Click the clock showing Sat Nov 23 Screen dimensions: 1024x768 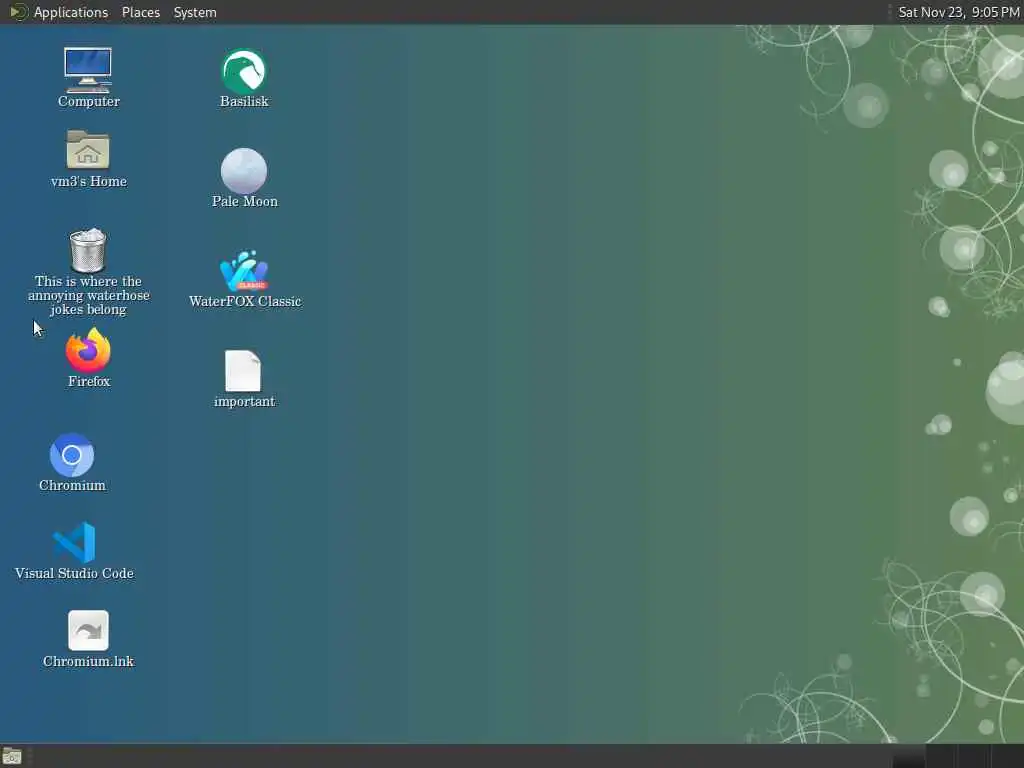959,12
